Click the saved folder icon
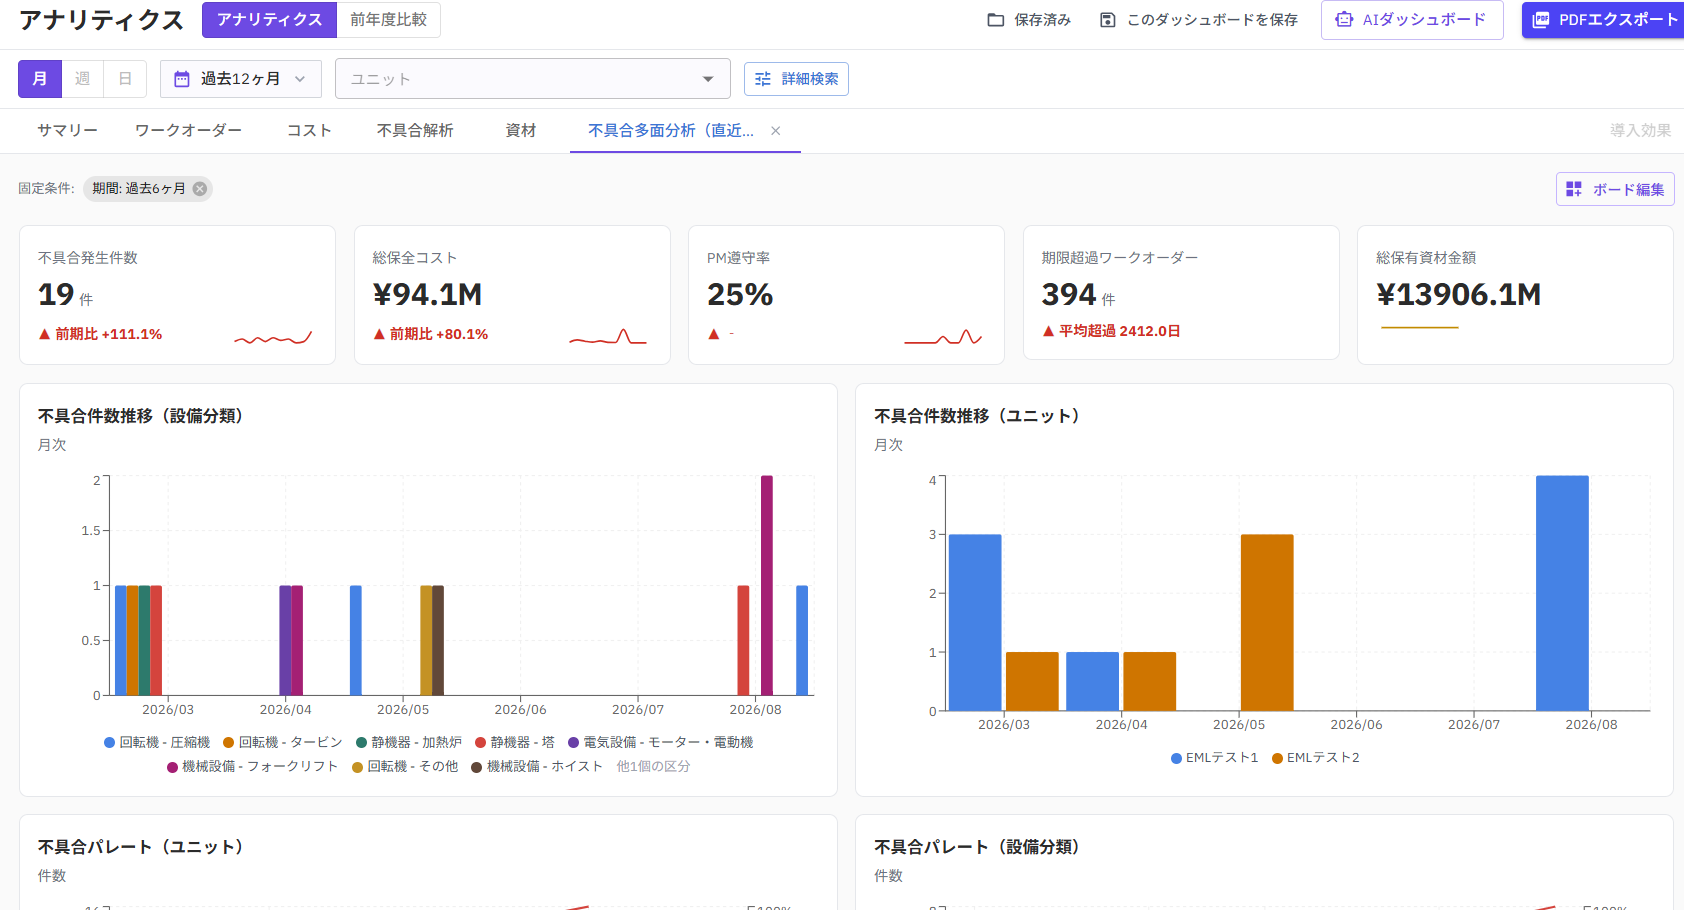The height and width of the screenshot is (910, 1684). tap(995, 20)
